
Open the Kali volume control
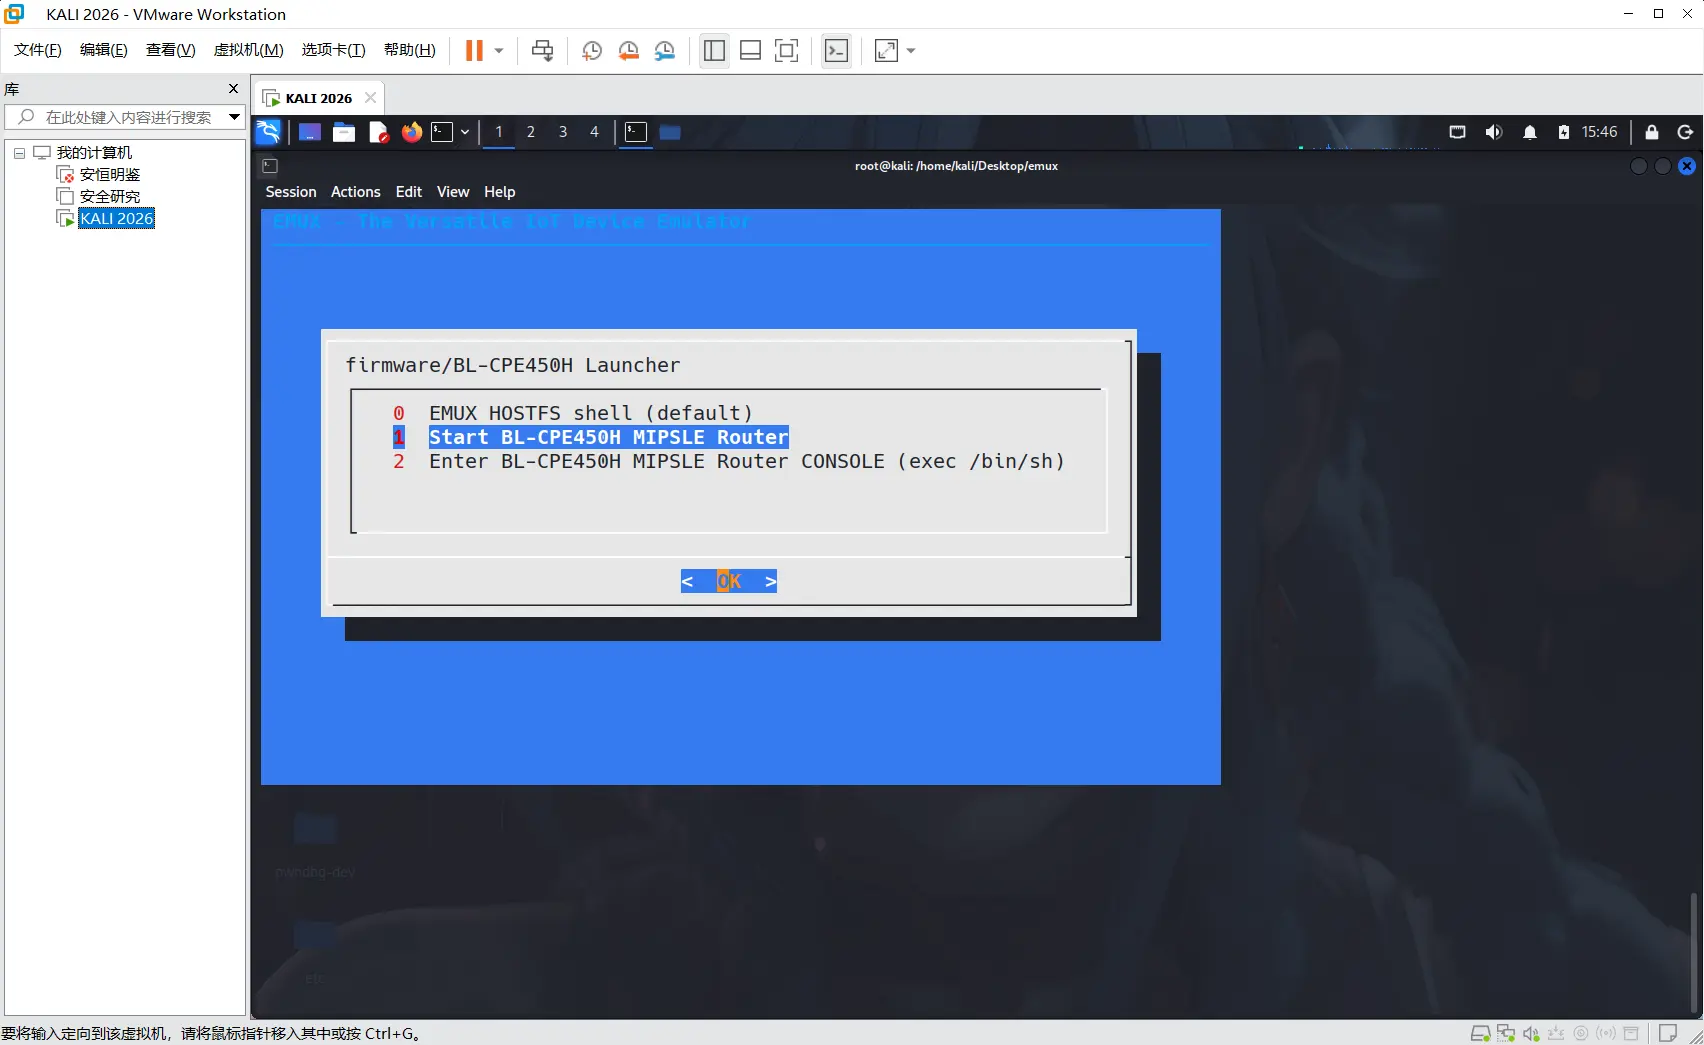click(1494, 132)
